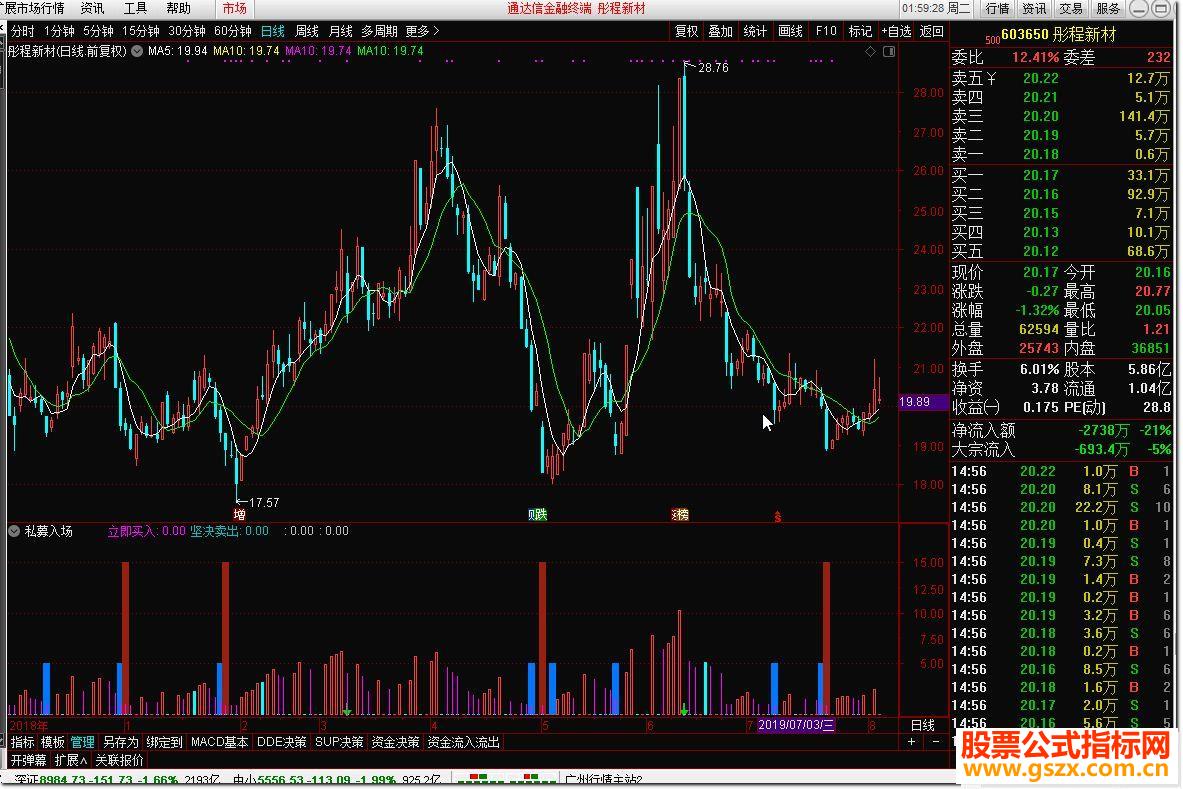The height and width of the screenshot is (789, 1183).
Task: Click the 中小 index value in status bar
Action: tap(282, 780)
